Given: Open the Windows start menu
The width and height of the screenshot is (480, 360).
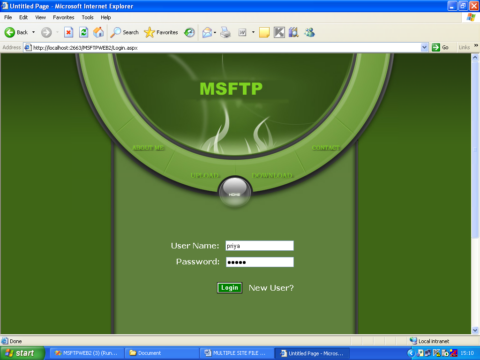Looking at the screenshot, I should (x=22, y=353).
